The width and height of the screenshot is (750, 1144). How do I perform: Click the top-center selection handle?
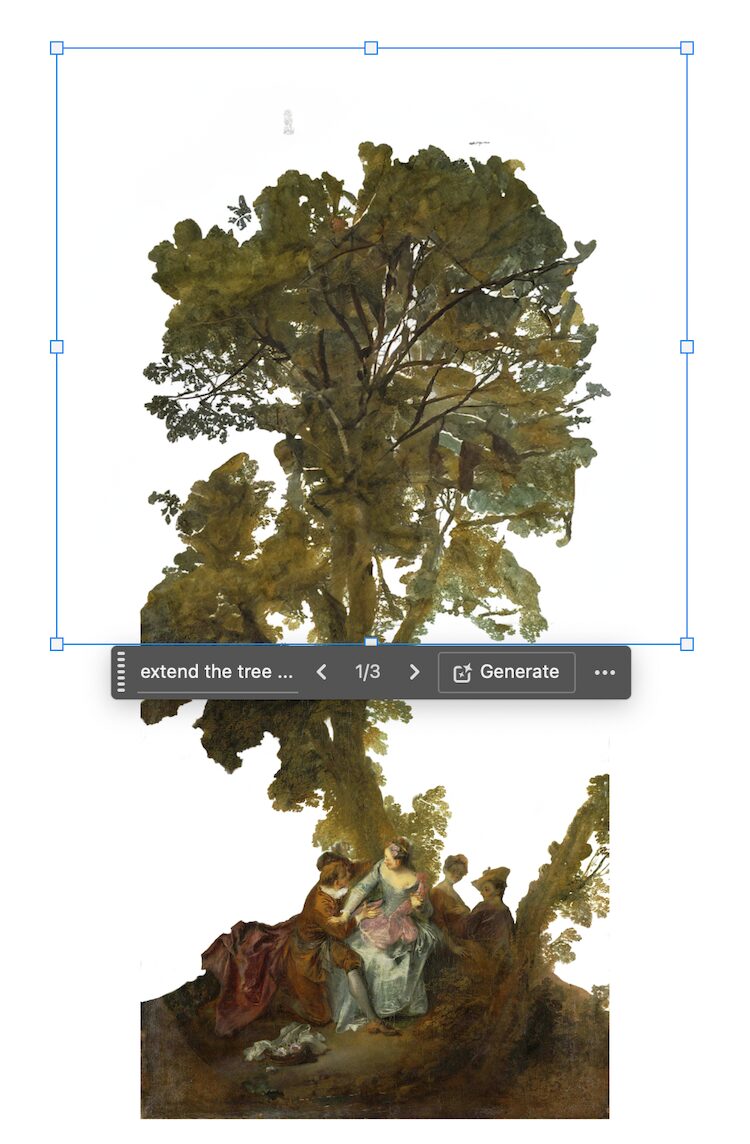point(371,48)
